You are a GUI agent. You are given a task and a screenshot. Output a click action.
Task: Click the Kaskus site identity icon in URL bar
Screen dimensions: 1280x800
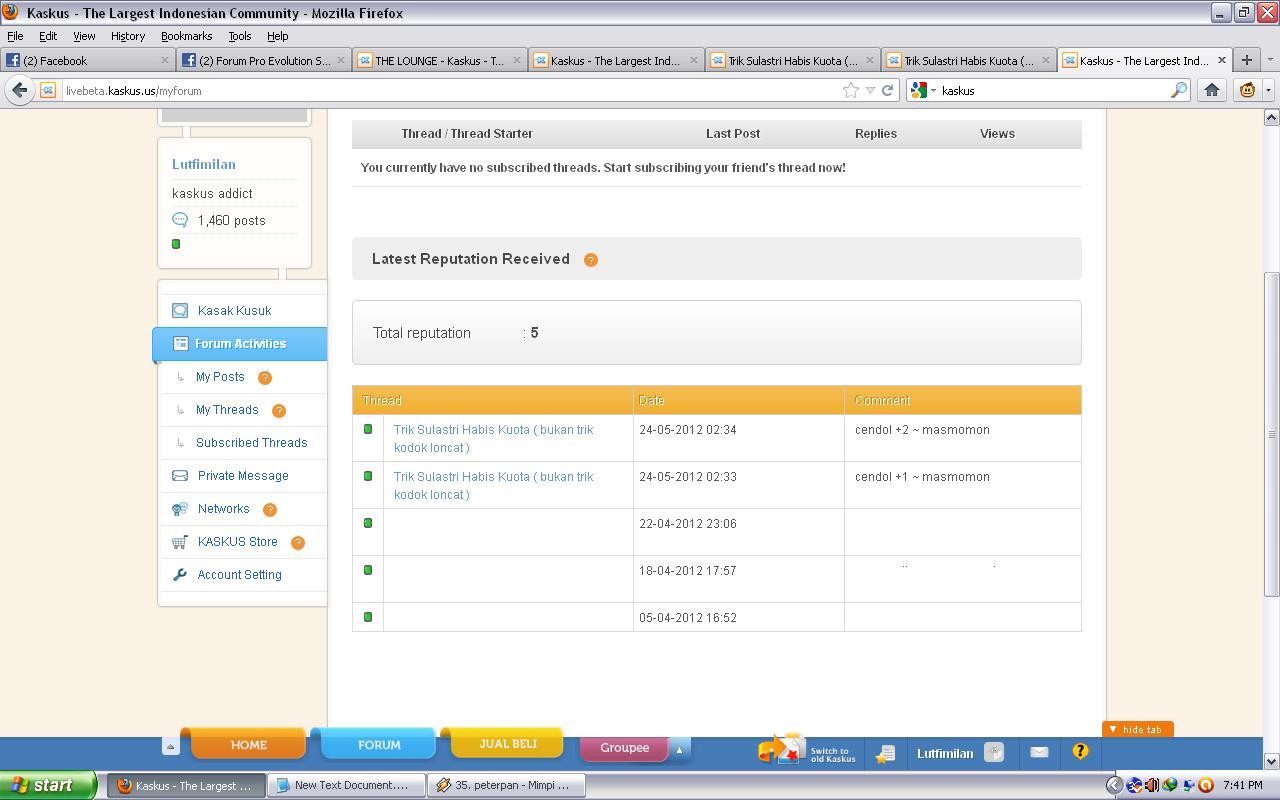point(48,90)
